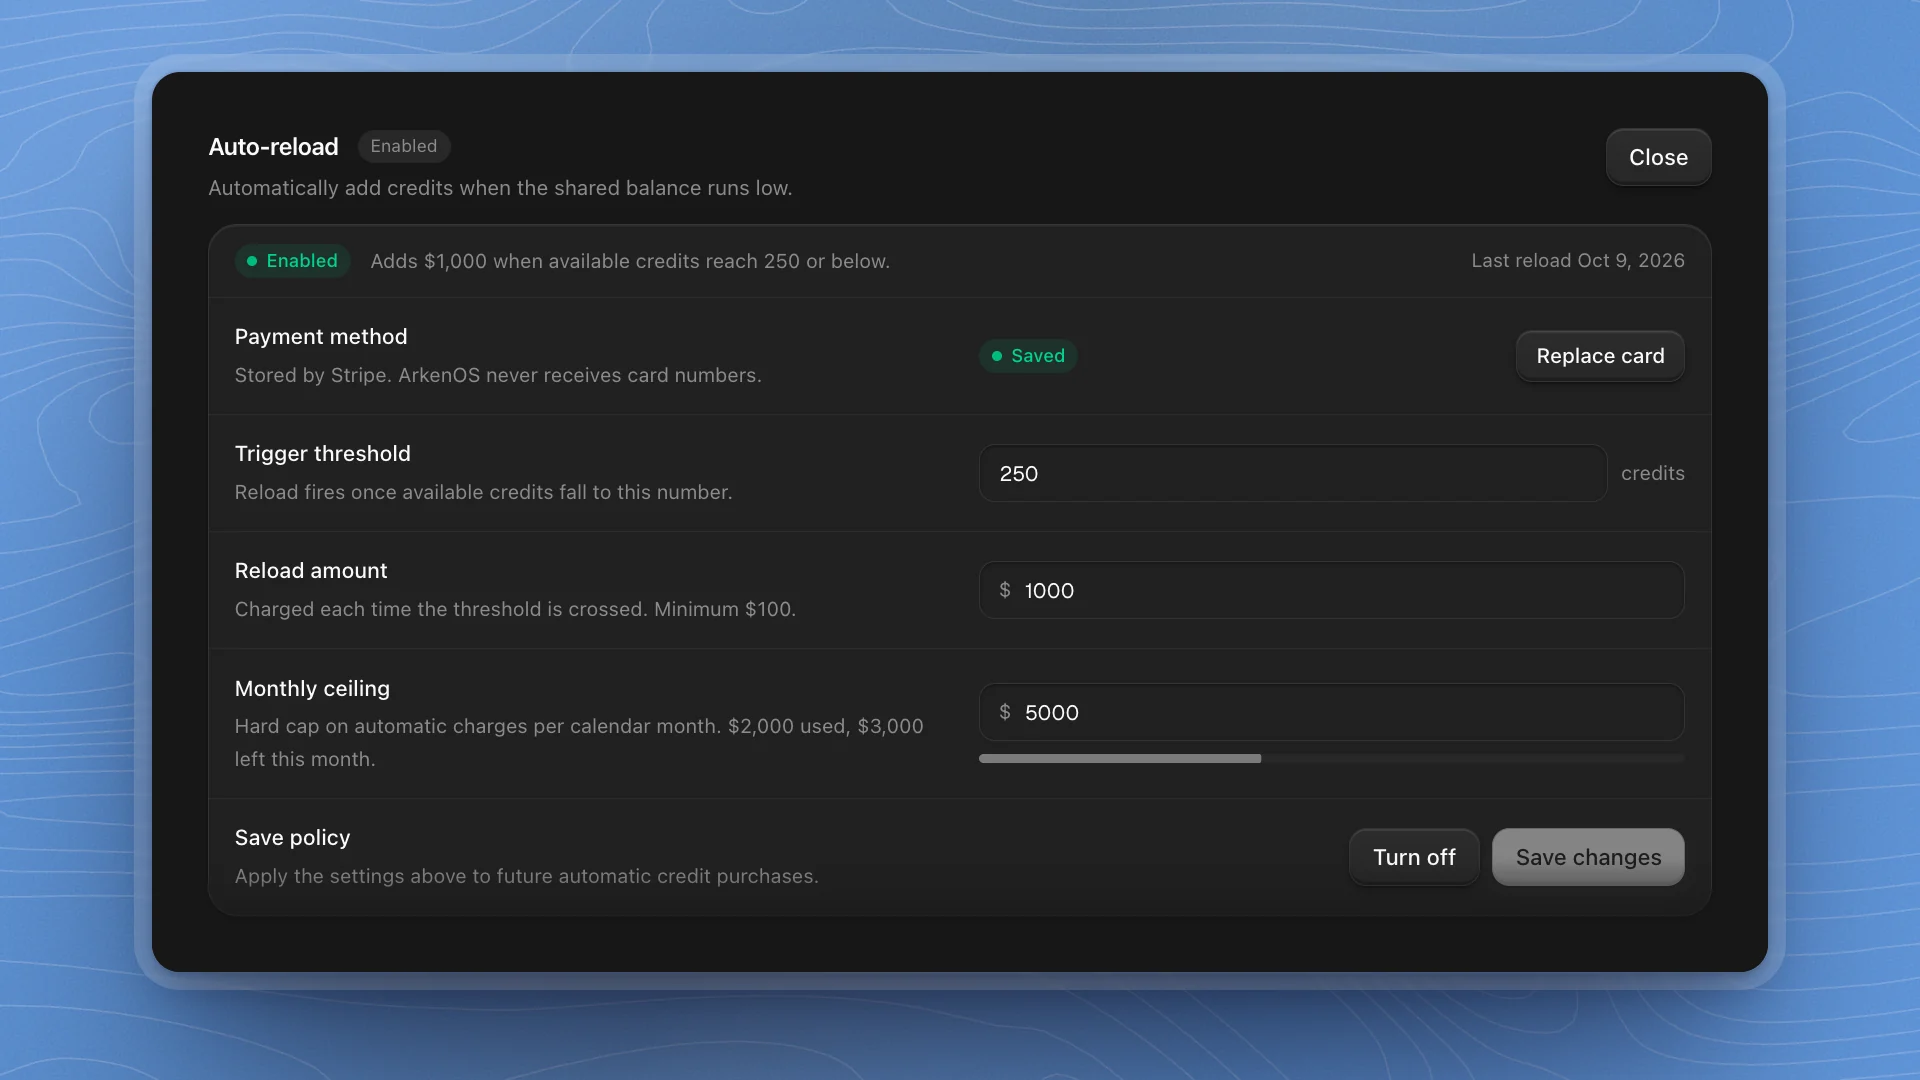Viewport: 1920px width, 1080px height.
Task: Click the Trigger threshold label
Action: pos(323,454)
